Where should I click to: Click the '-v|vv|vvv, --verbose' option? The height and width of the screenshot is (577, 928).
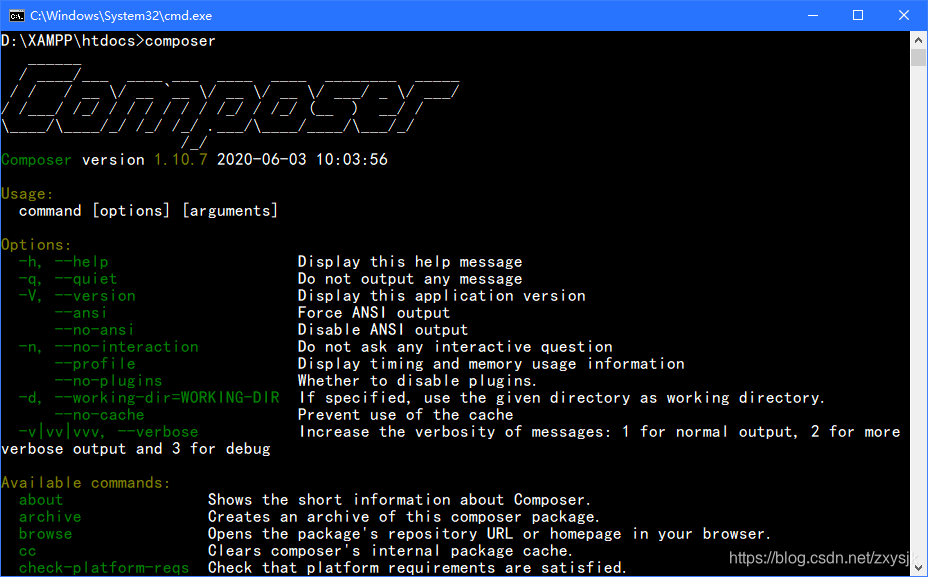(108, 432)
